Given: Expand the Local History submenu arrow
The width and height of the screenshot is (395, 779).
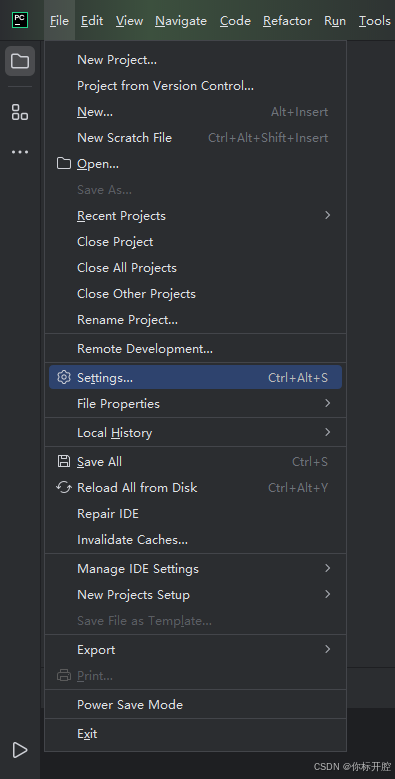Looking at the screenshot, I should 327,432.
